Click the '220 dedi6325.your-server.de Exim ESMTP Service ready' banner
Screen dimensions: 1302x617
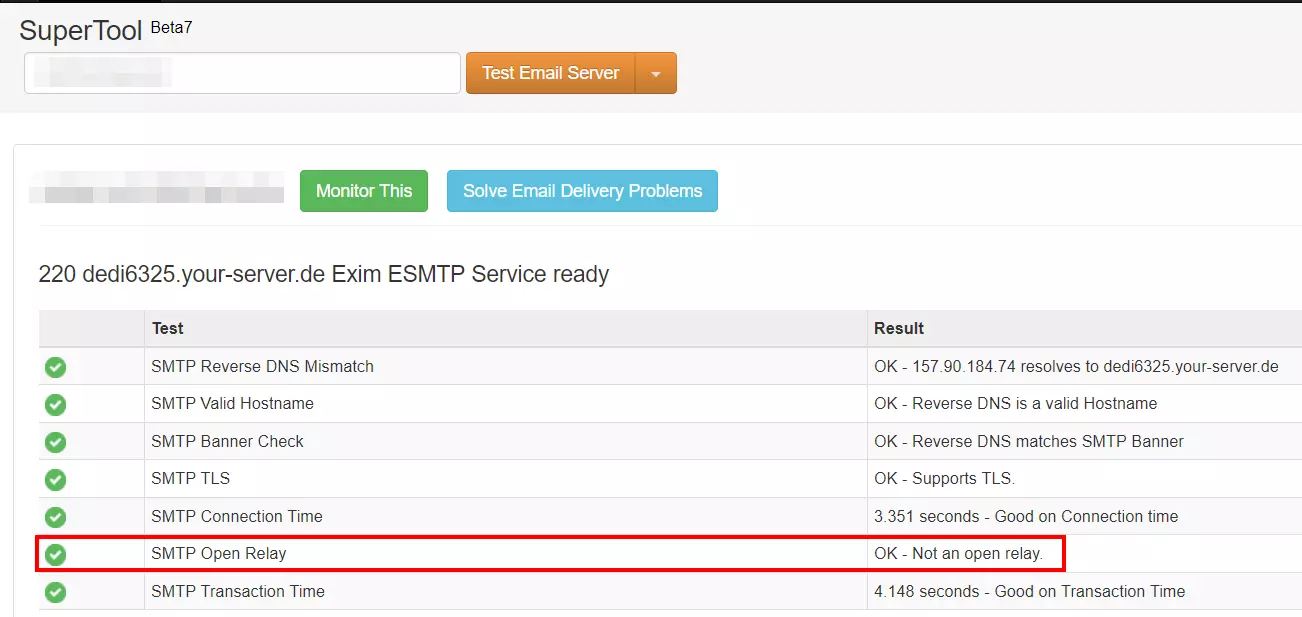tap(323, 274)
